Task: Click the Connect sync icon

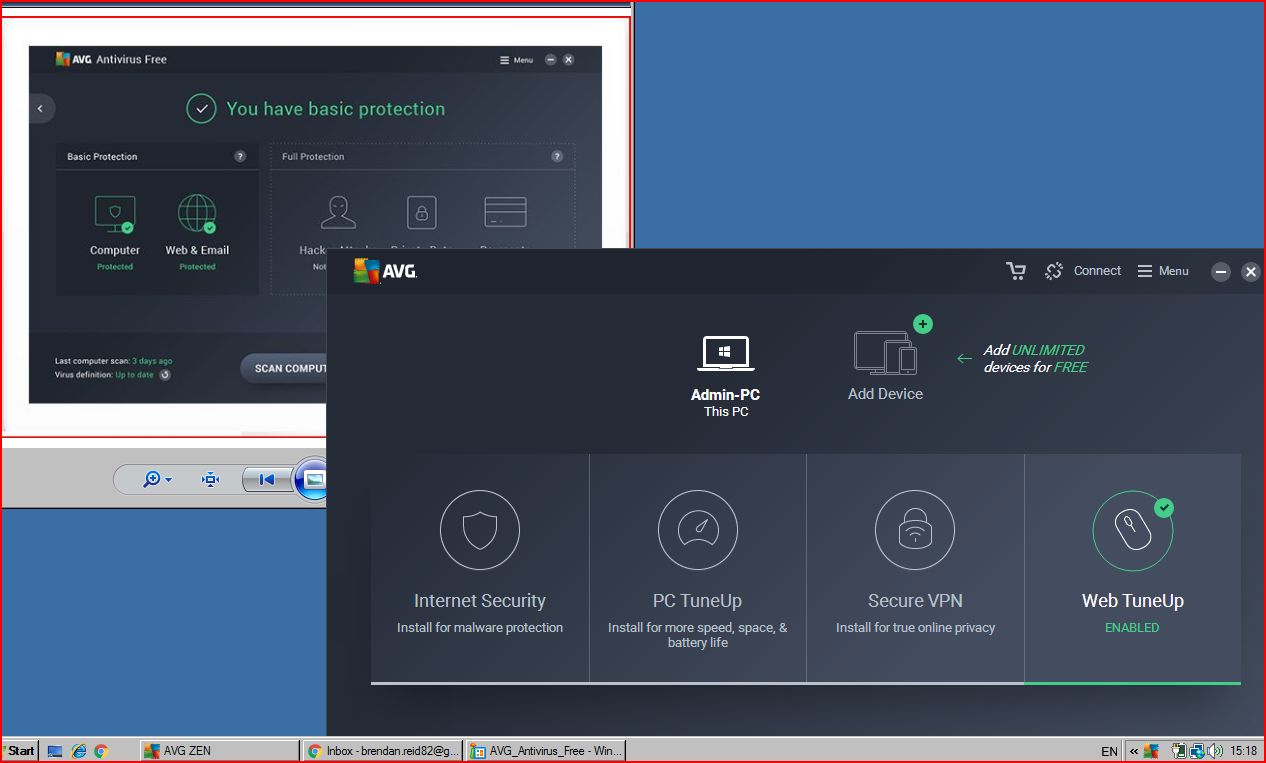Action: [1053, 271]
